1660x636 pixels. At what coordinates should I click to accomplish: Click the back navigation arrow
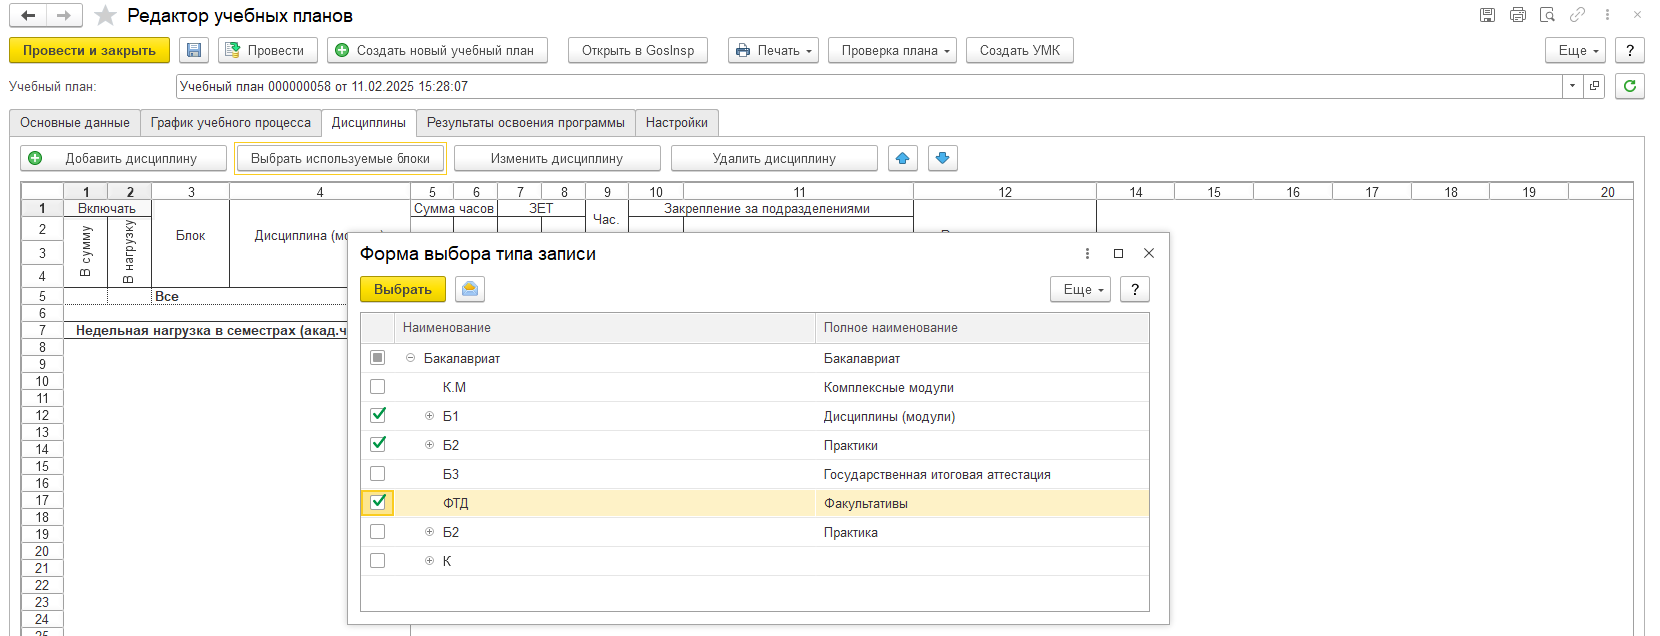coord(28,16)
